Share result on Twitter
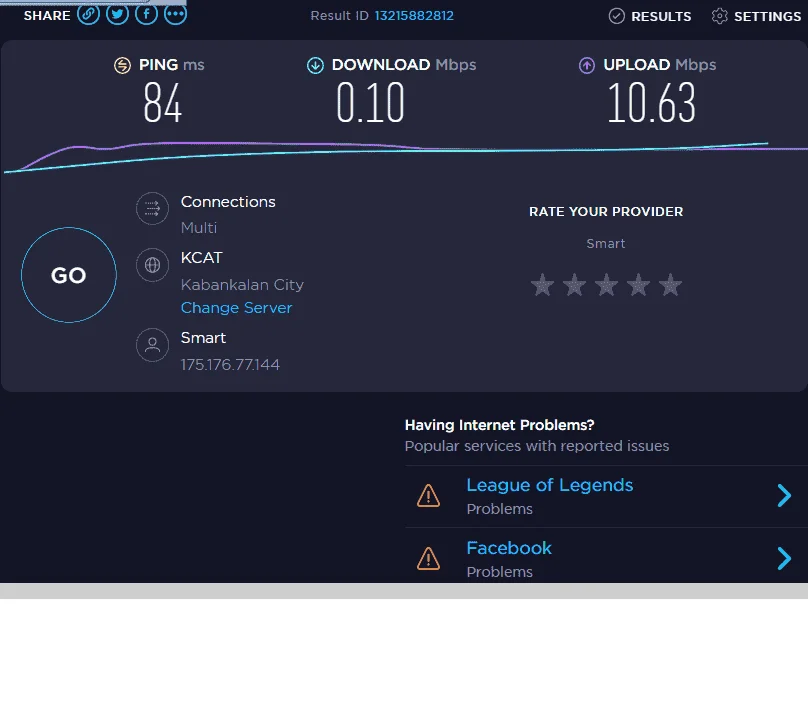Viewport: 808px width, 718px height. point(117,14)
